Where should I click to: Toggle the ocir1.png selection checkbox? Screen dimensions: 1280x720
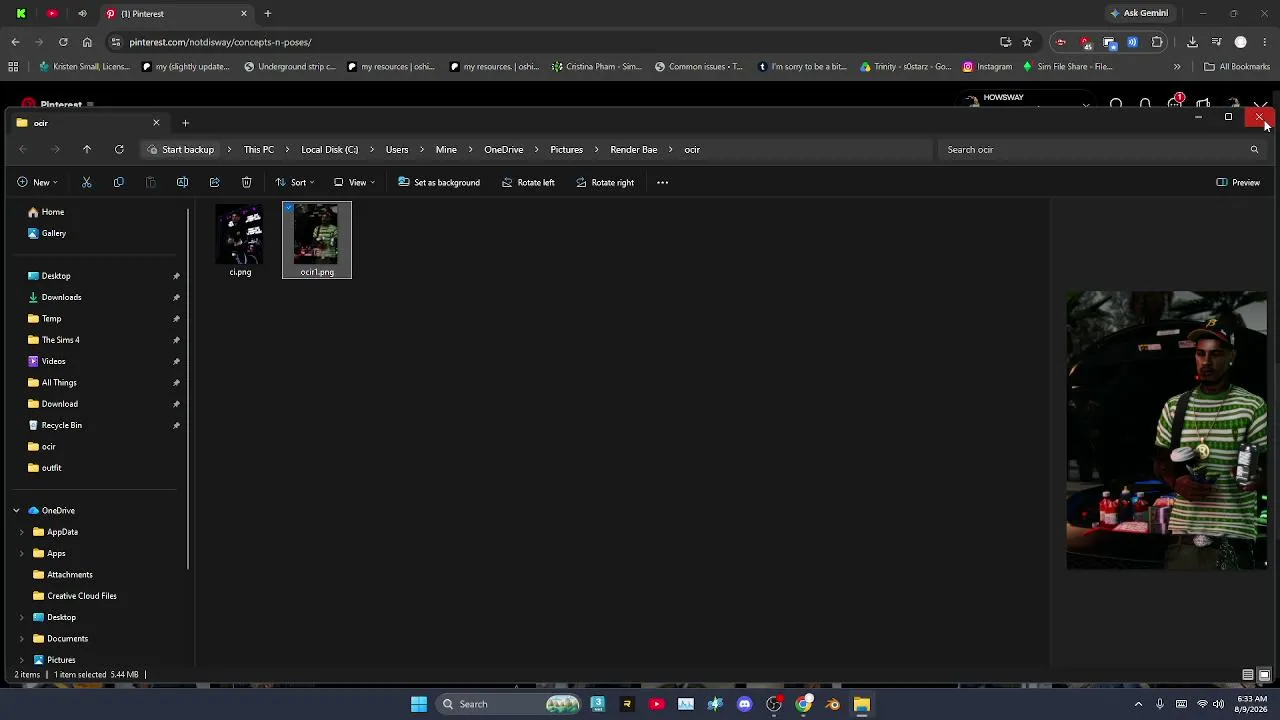pyautogui.click(x=289, y=208)
